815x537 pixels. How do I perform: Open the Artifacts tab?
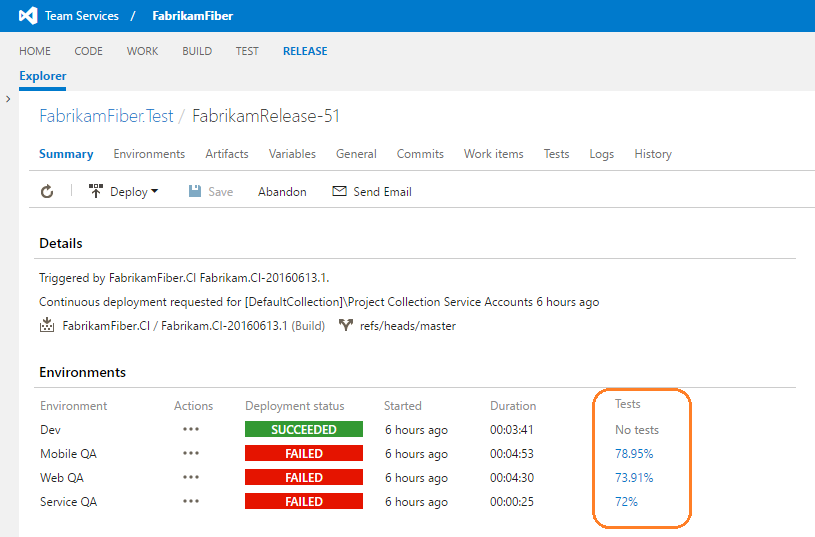(x=227, y=154)
